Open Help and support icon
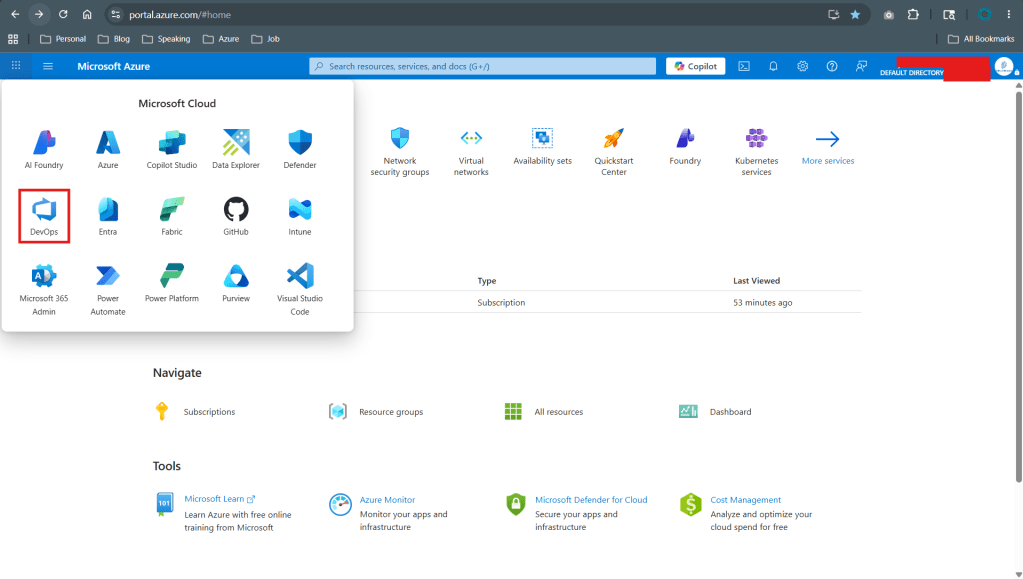The height and width of the screenshot is (579, 1023). pyautogui.click(x=832, y=66)
